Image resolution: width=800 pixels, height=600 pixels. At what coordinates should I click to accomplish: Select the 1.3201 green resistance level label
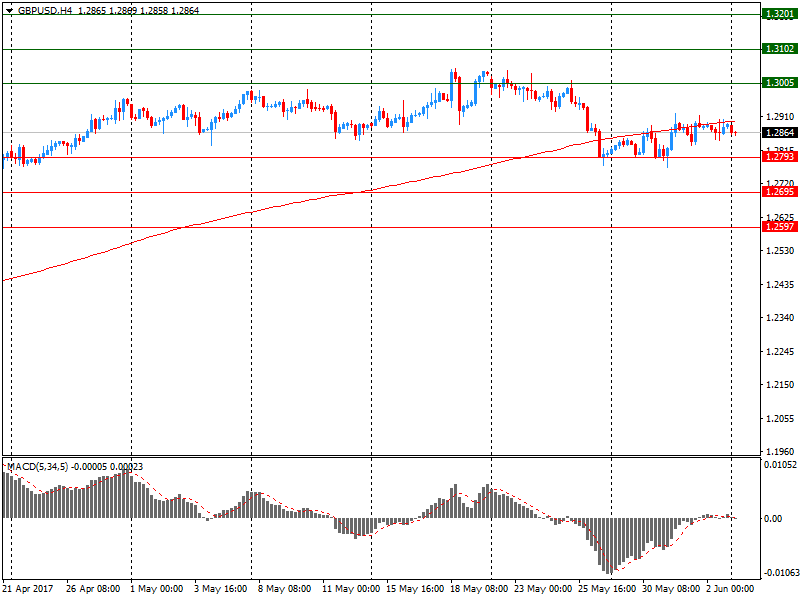(x=780, y=14)
